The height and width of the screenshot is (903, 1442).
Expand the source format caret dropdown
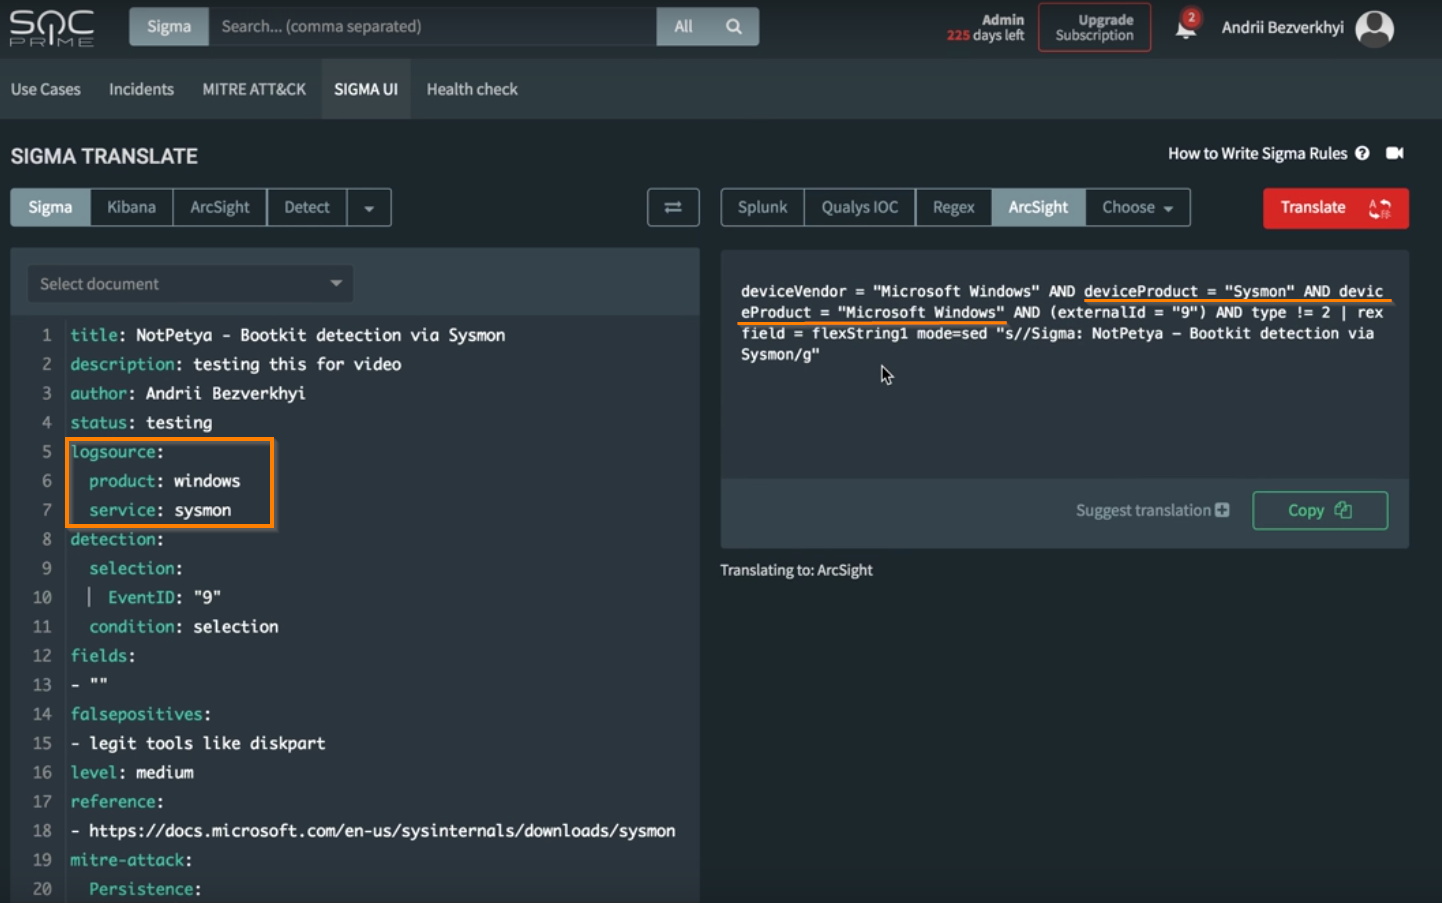[369, 208]
